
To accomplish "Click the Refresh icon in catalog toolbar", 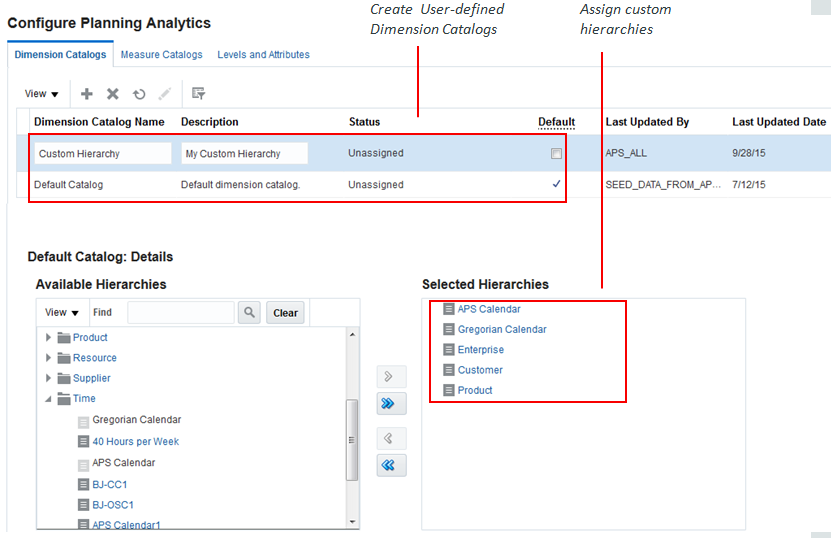I will (139, 94).
